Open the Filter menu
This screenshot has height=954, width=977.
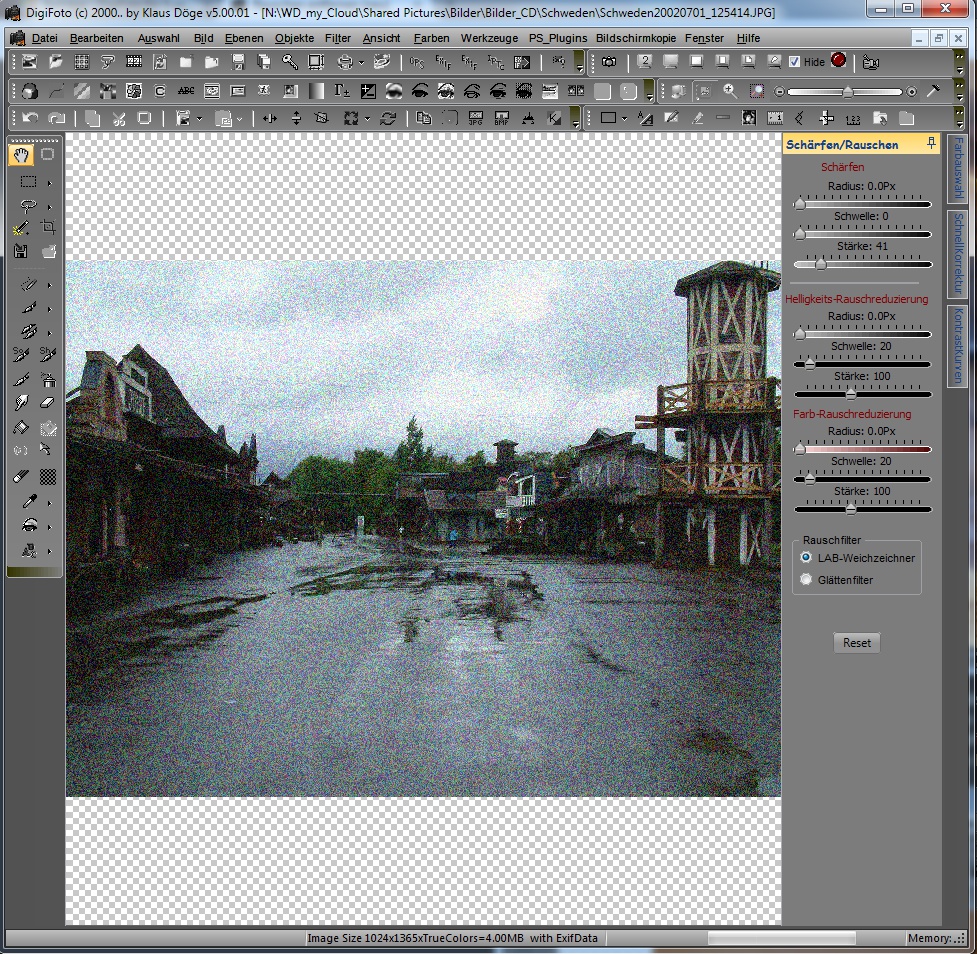point(337,38)
